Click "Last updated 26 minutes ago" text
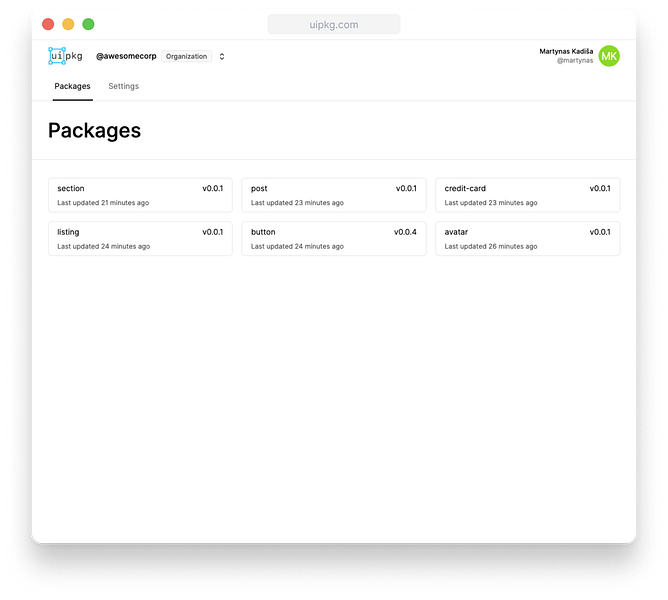668x600 pixels. 491,246
